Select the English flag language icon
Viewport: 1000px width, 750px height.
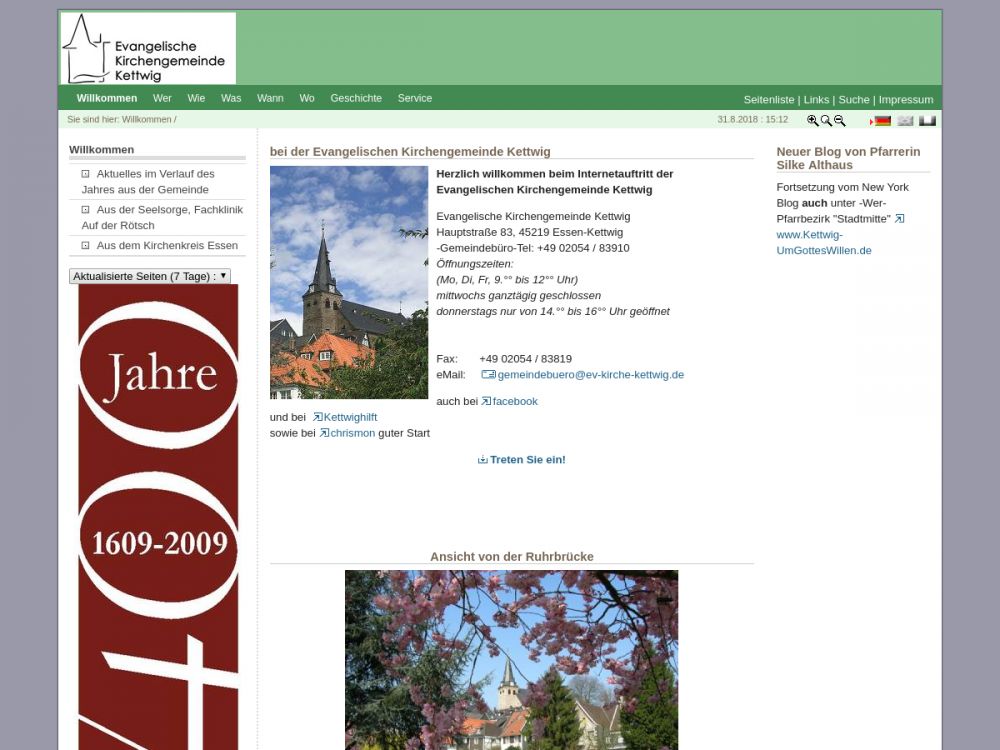(905, 121)
